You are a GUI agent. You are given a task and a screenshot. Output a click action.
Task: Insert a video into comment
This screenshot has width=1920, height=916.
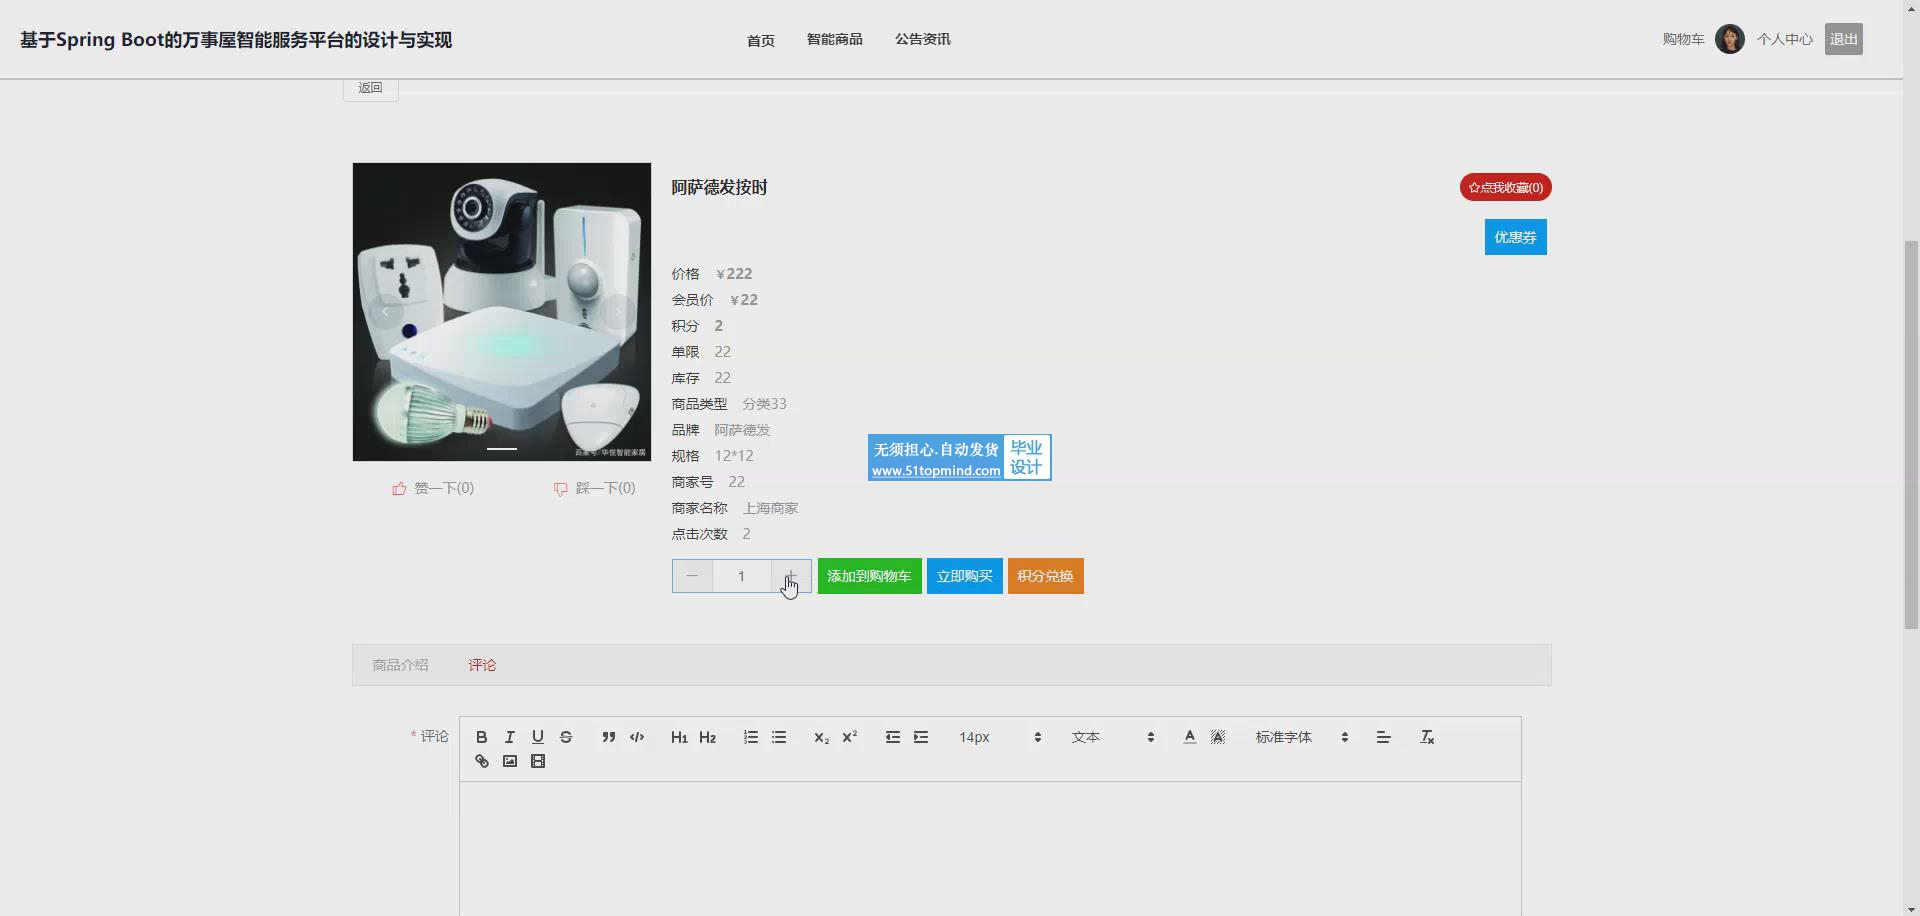pos(538,761)
